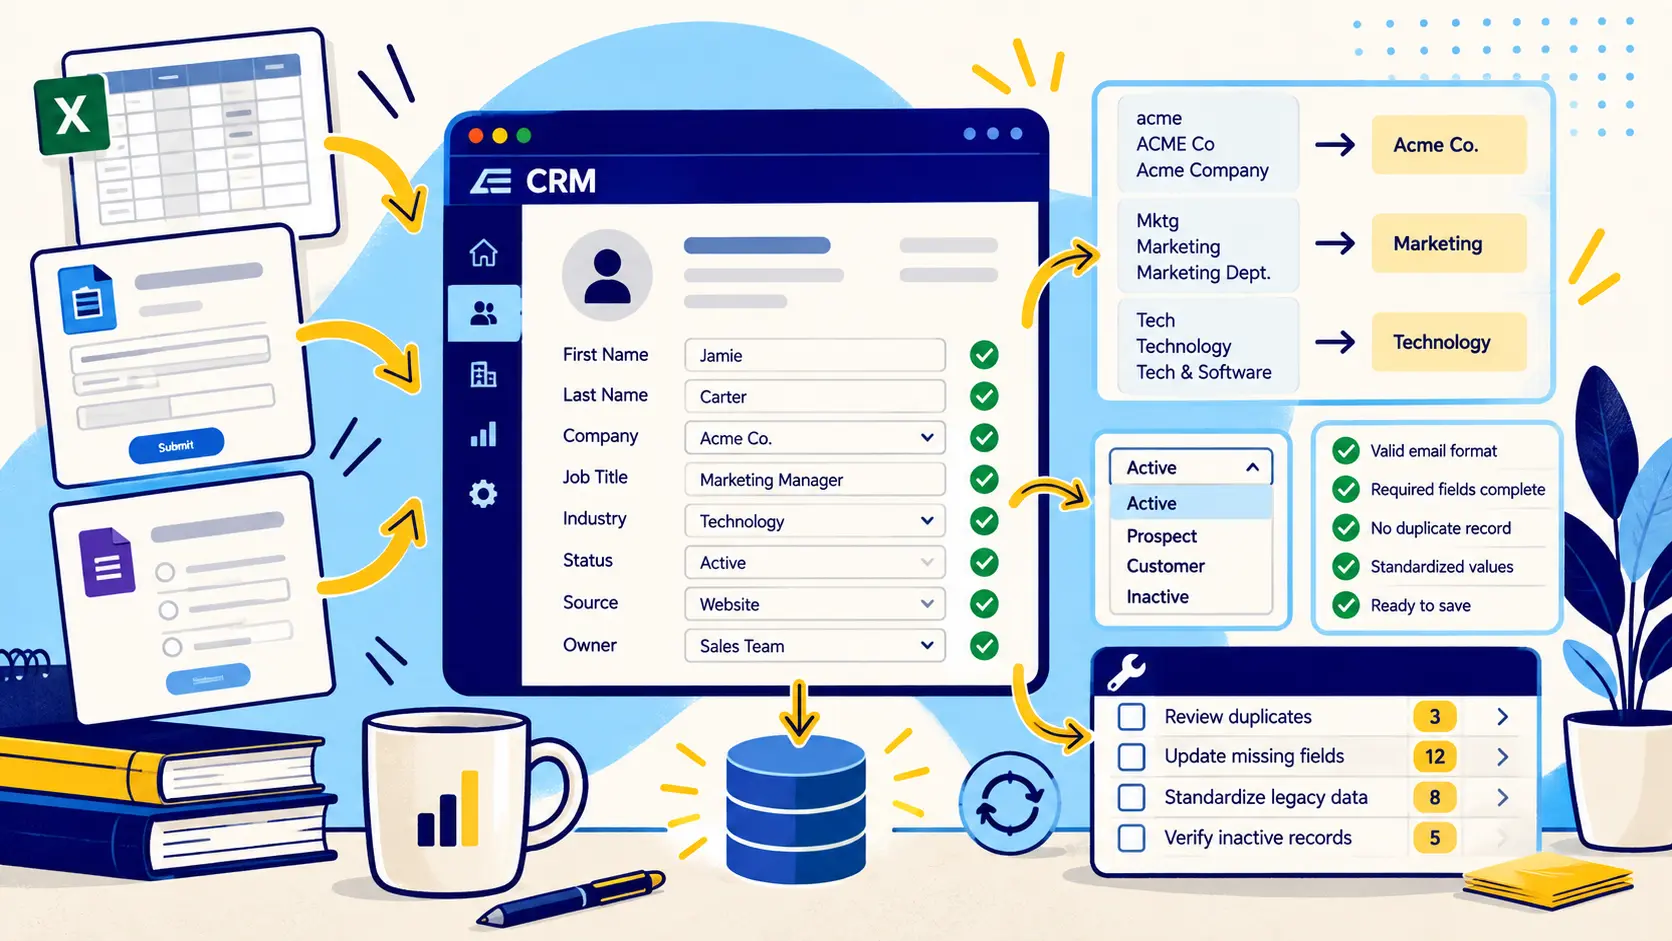Open the Owner dropdown showing Sales Team
Viewport: 1672px width, 941px height.
(x=815, y=646)
